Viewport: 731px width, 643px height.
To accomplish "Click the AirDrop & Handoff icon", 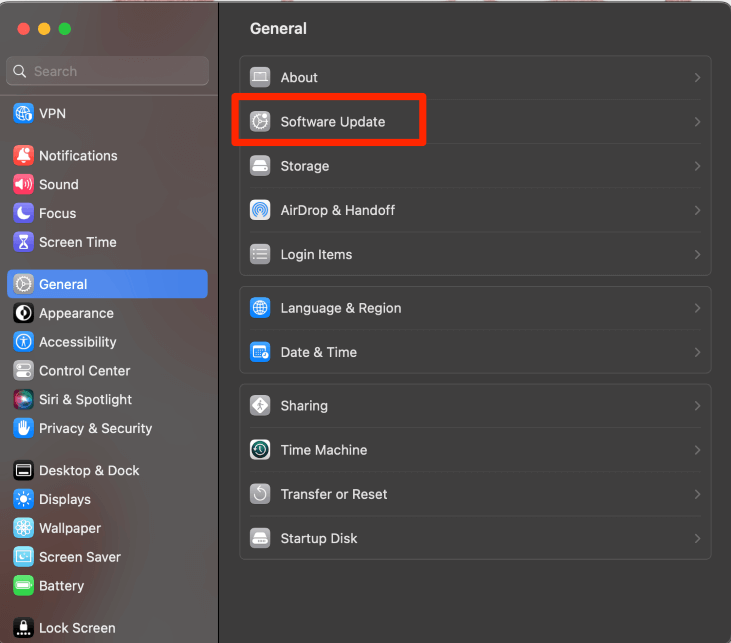I will [260, 210].
